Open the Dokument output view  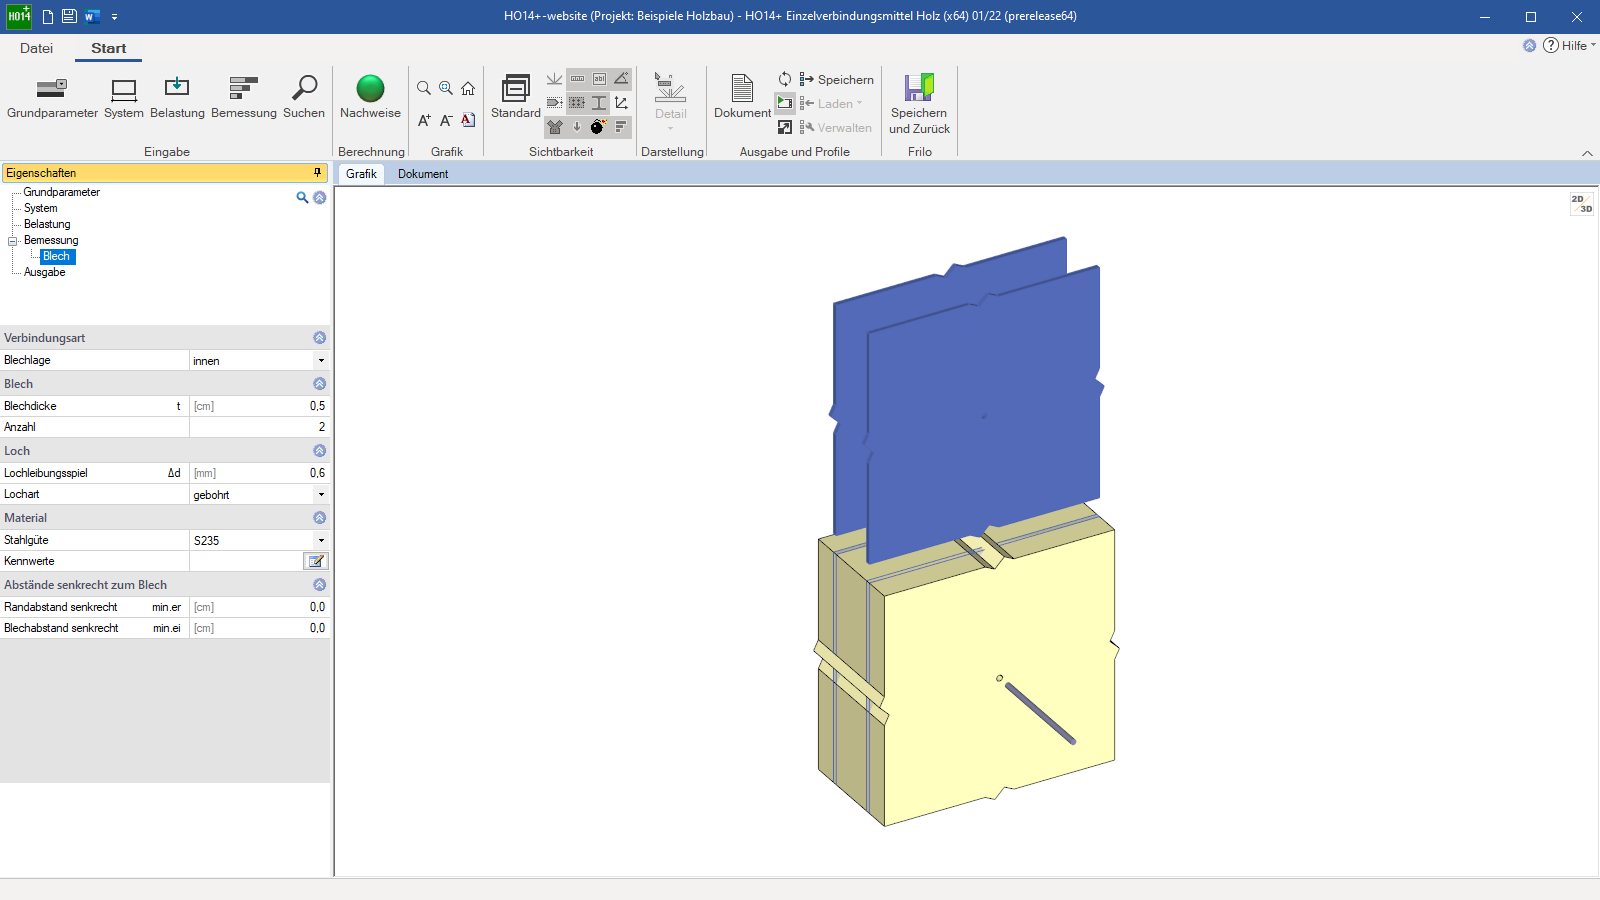pyautogui.click(x=742, y=98)
